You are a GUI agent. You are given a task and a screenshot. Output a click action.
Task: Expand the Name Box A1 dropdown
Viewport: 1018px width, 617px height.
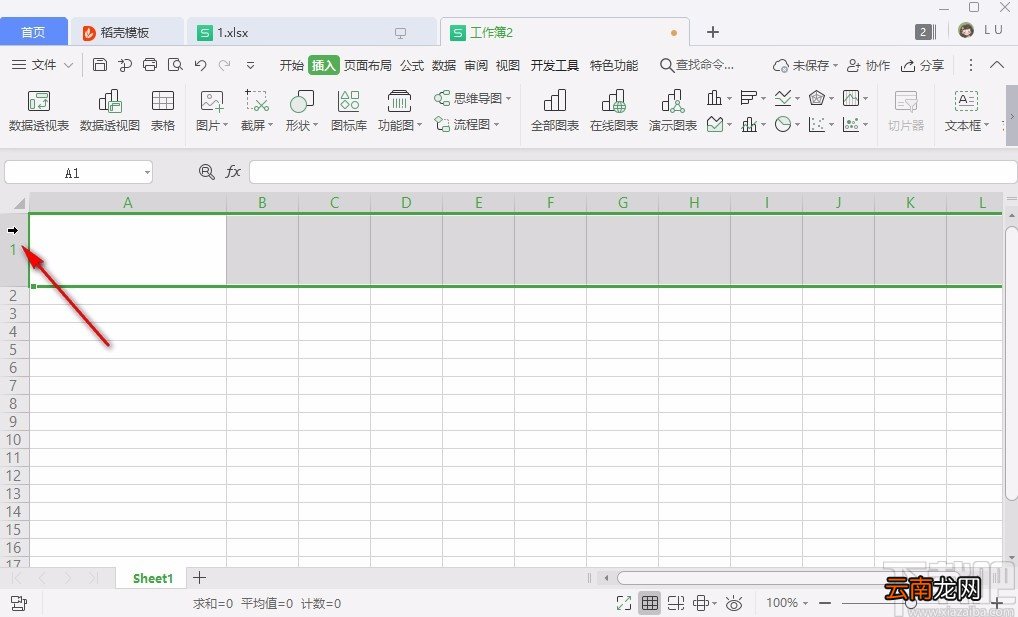pos(147,173)
